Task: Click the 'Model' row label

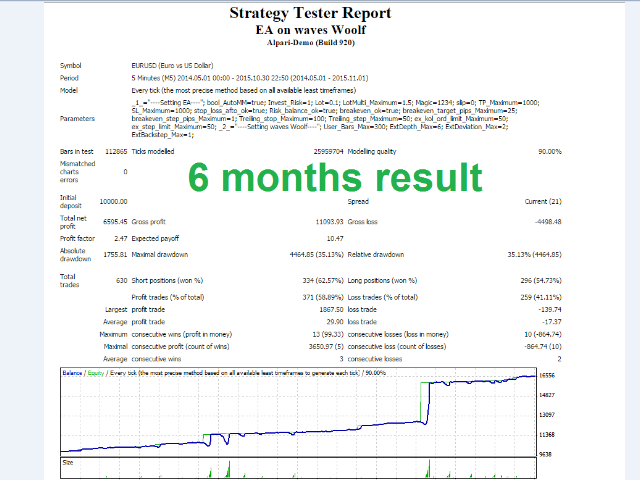Action: pos(69,91)
